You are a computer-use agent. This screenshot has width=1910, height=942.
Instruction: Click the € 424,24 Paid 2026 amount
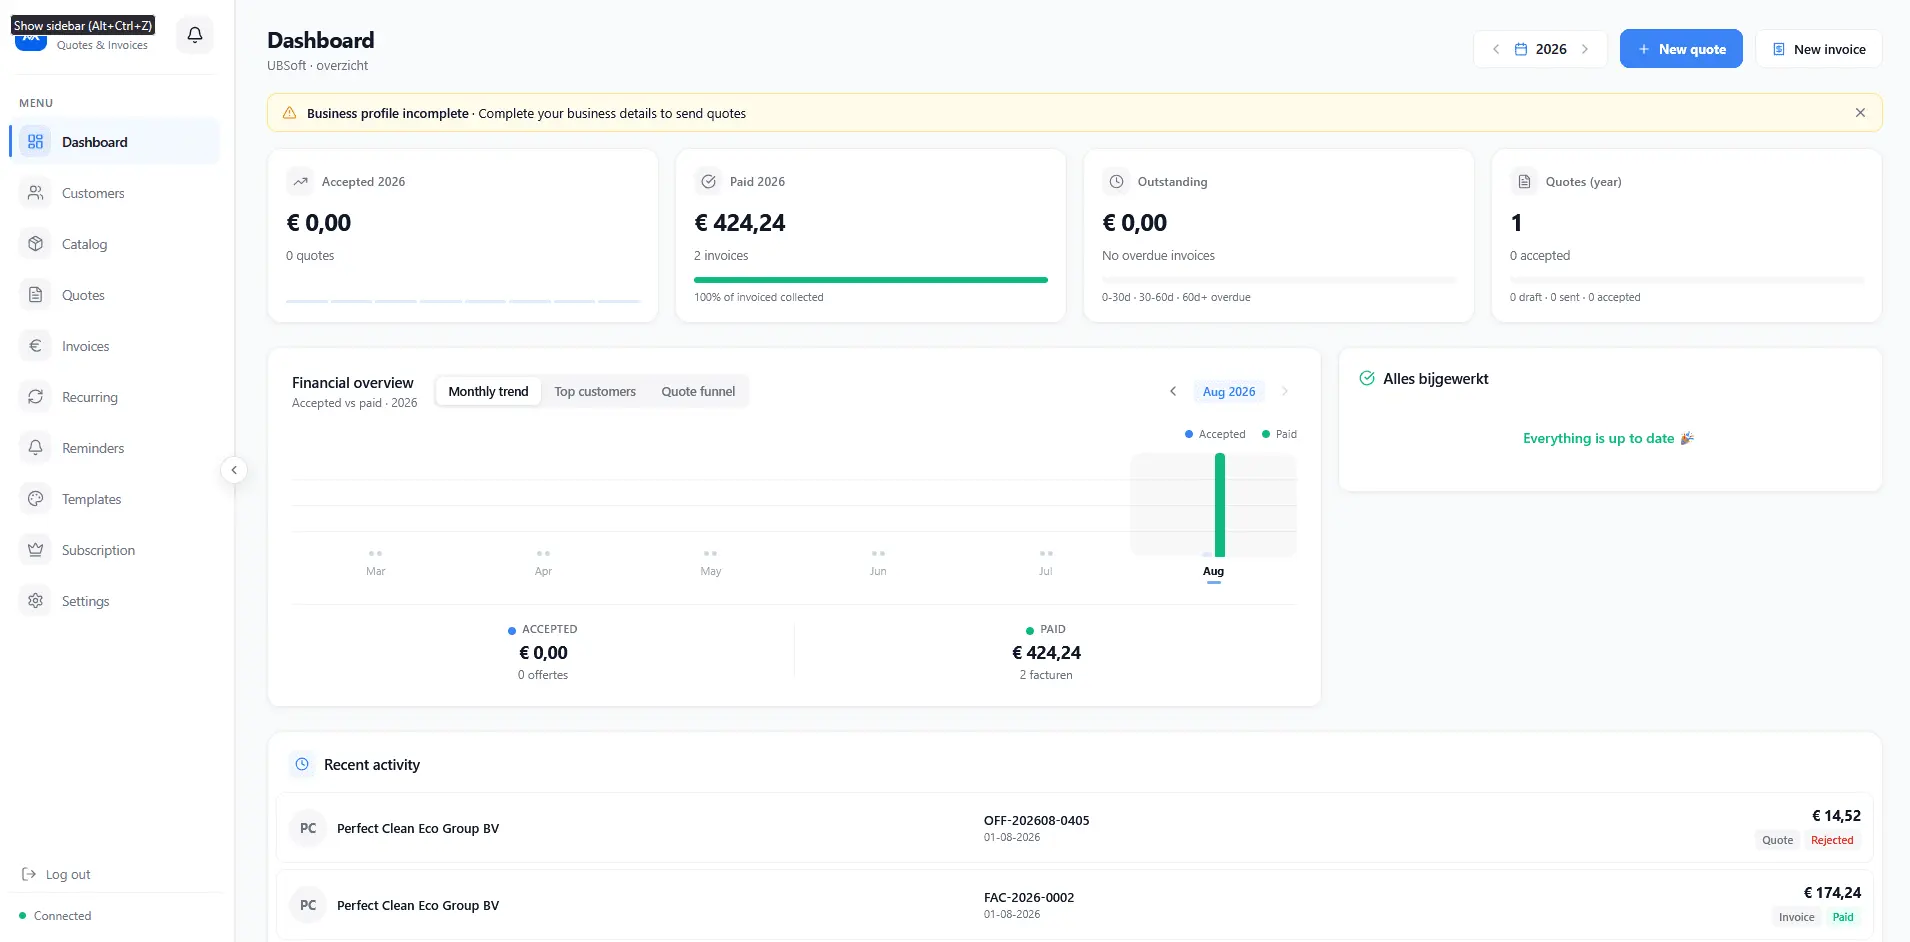[740, 223]
